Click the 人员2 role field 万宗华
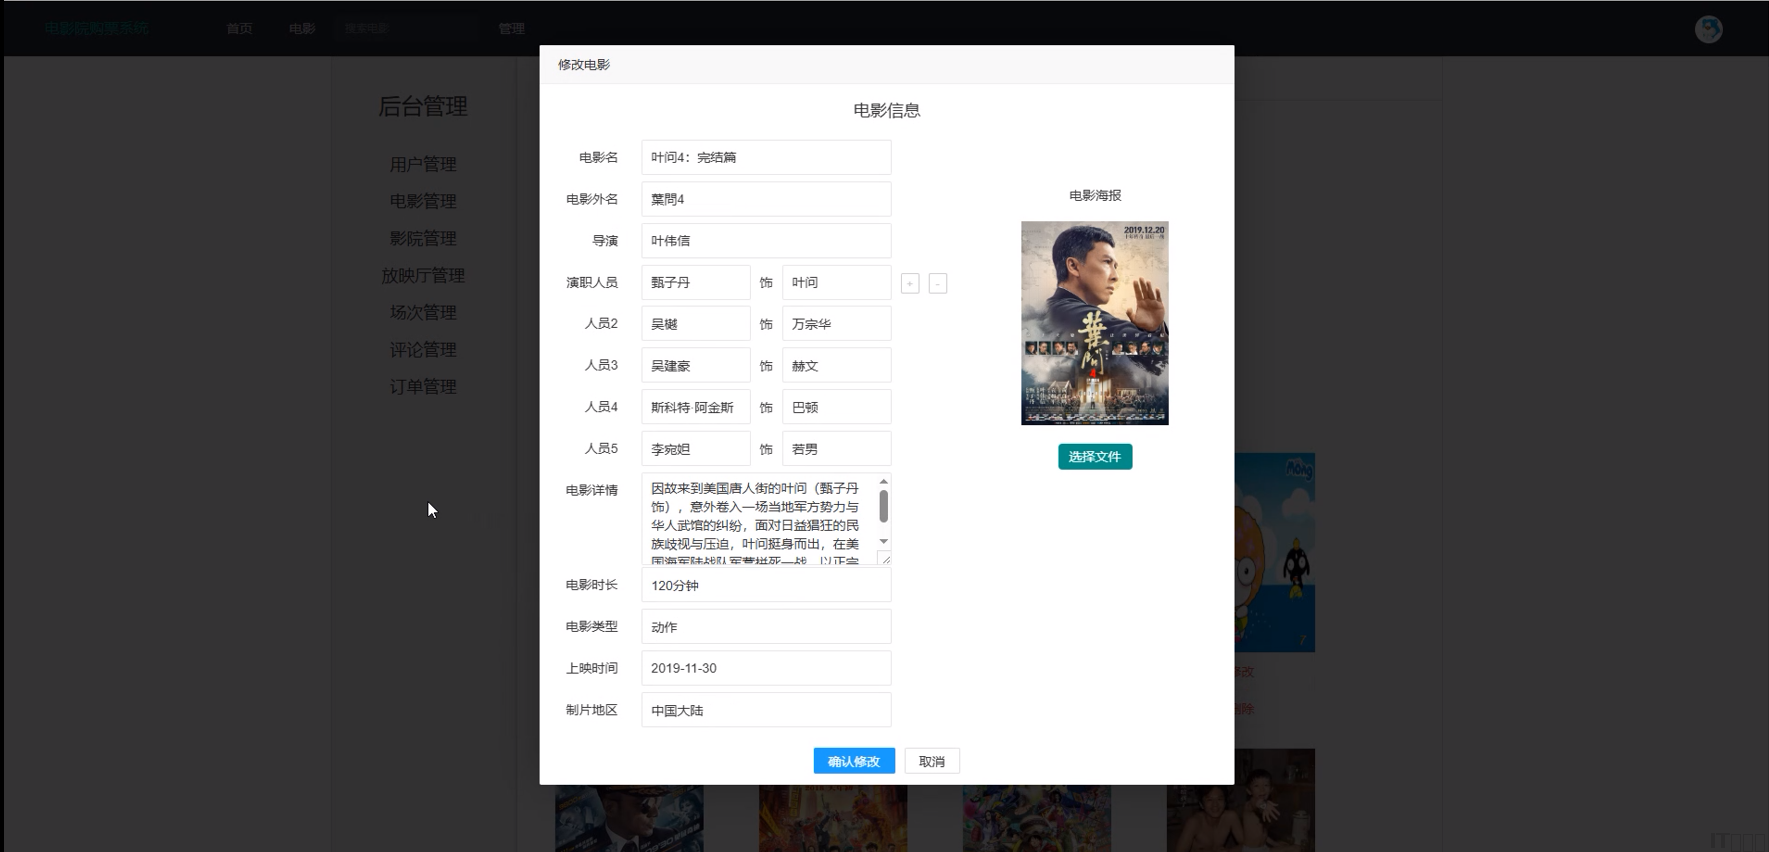 click(836, 324)
